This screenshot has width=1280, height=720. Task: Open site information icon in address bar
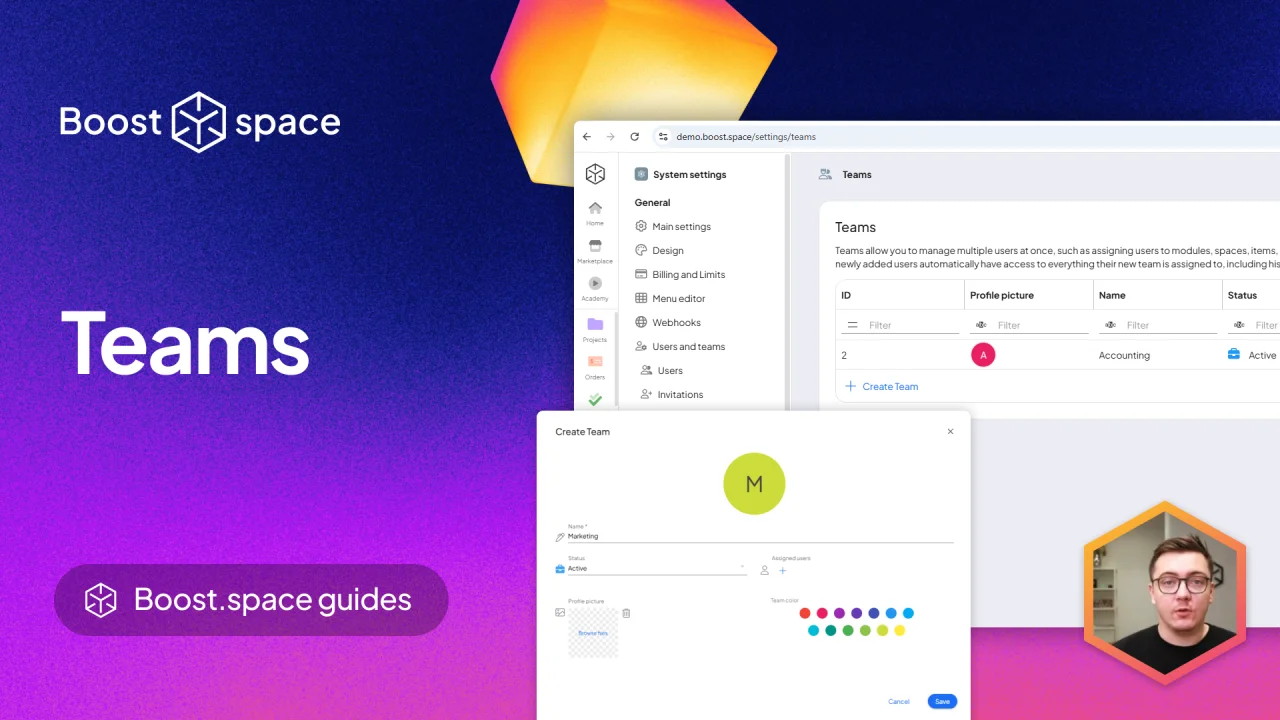pos(662,137)
